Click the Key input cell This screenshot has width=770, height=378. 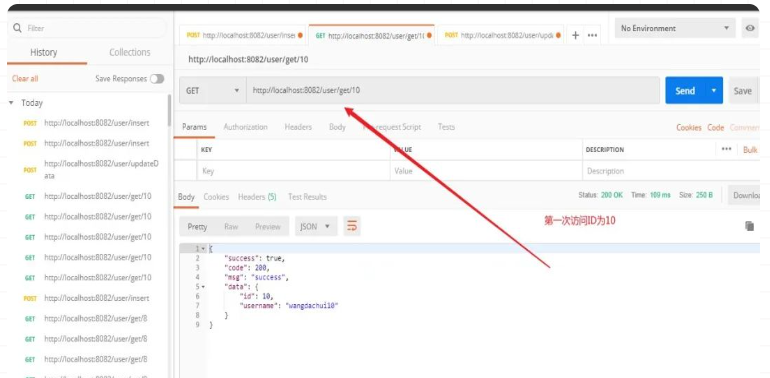[x=294, y=171]
